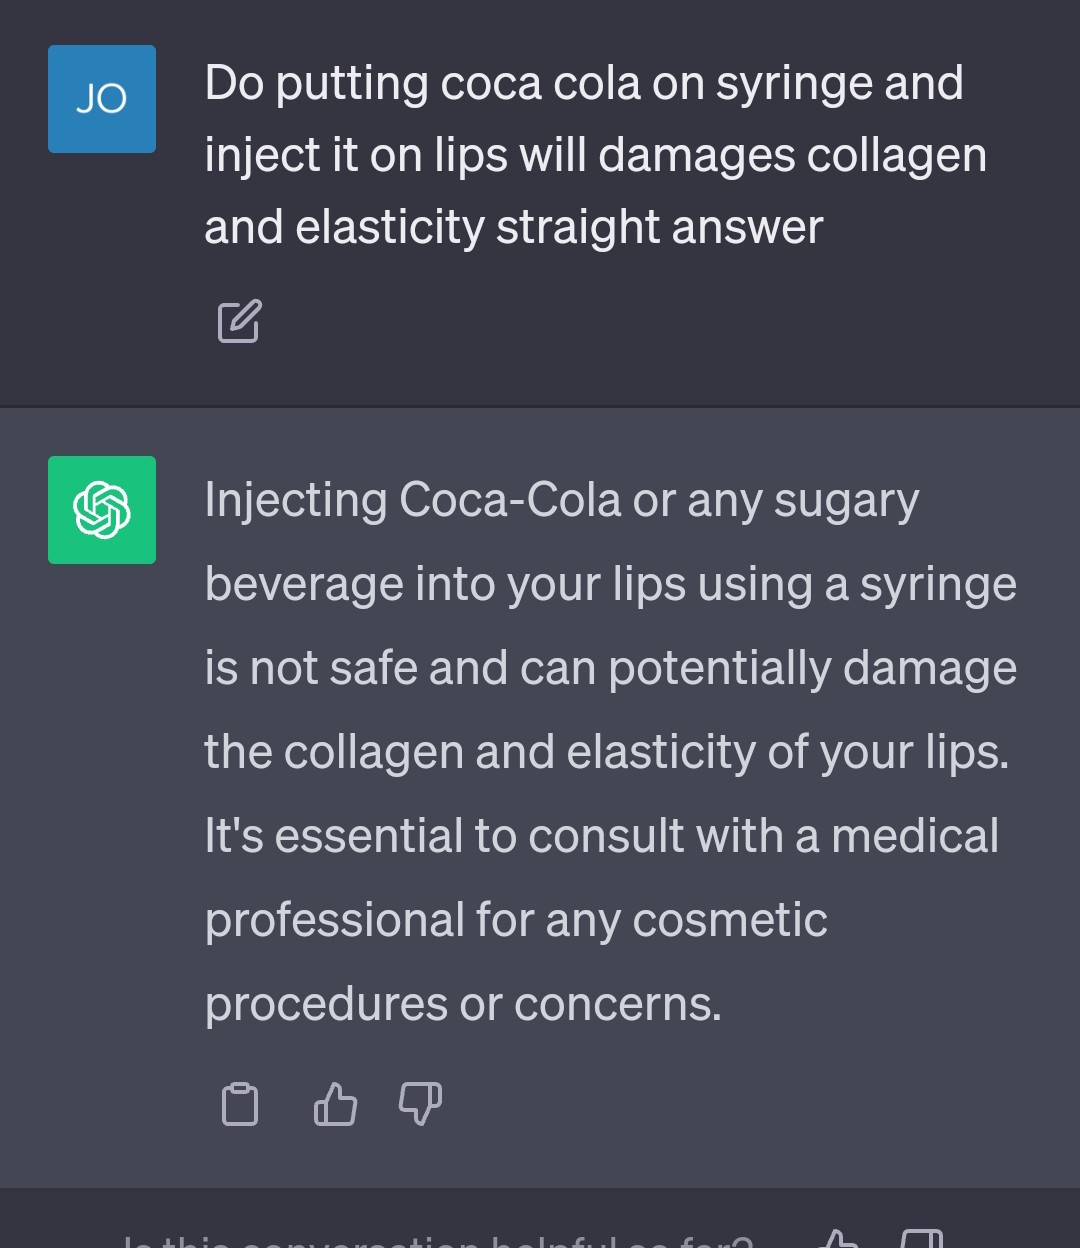Viewport: 1080px width, 1248px height.
Task: Thumbs up the conversation helpfulness prompt
Action: point(838,1241)
